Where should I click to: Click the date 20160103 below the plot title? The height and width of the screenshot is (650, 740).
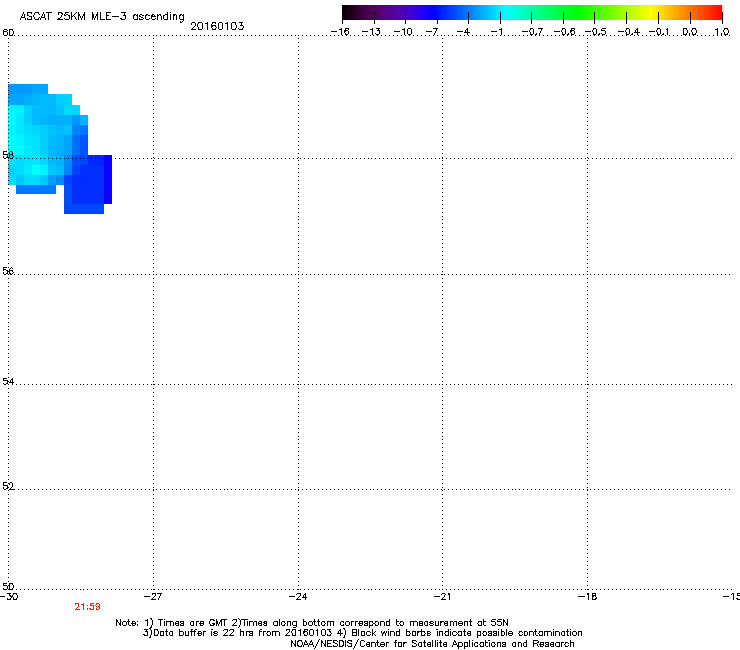coord(217,26)
